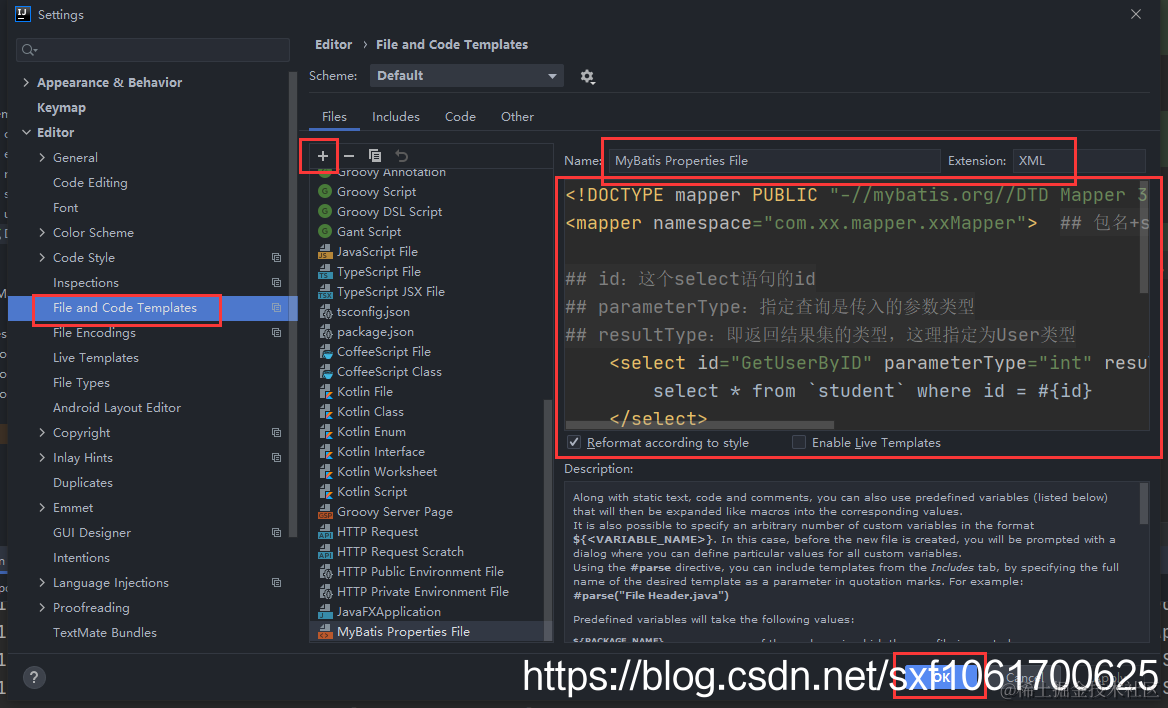Open Live Templates settings

(95, 358)
